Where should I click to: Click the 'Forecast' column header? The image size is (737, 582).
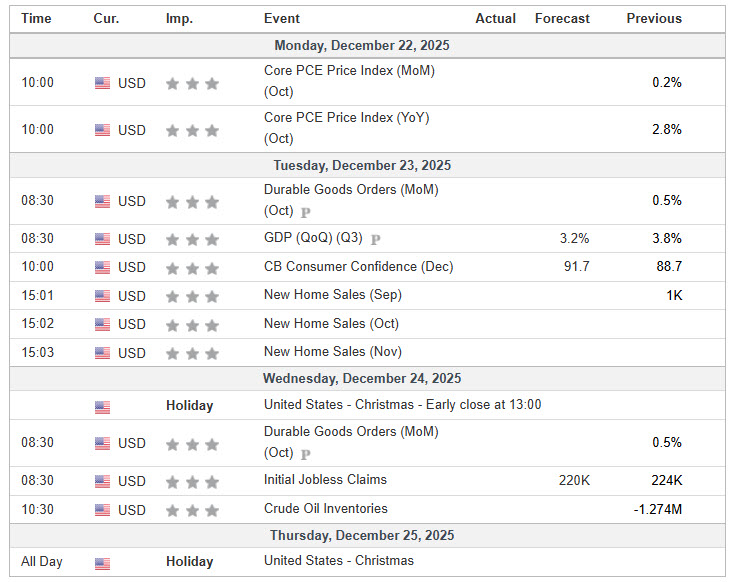pos(562,18)
